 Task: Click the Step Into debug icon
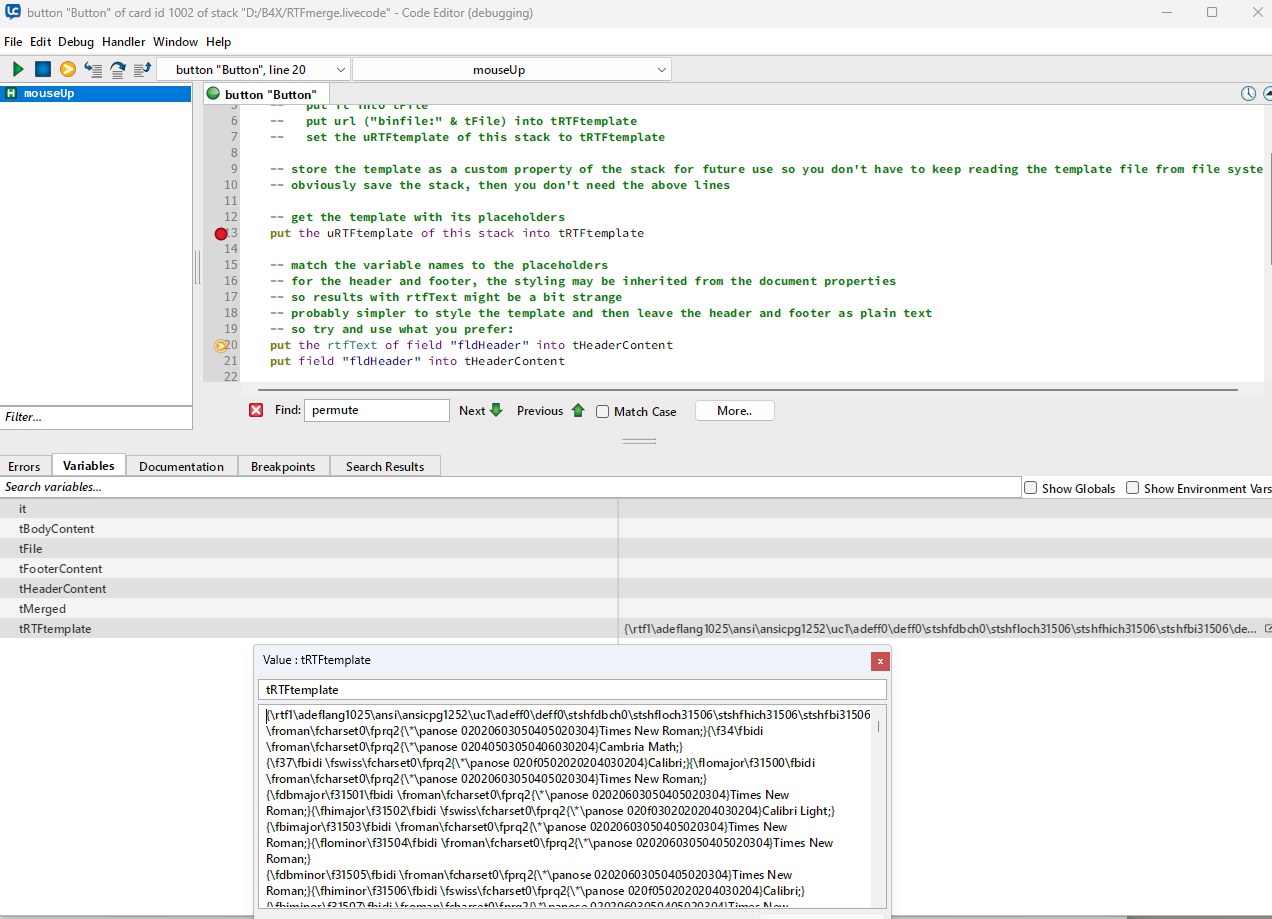click(x=93, y=69)
